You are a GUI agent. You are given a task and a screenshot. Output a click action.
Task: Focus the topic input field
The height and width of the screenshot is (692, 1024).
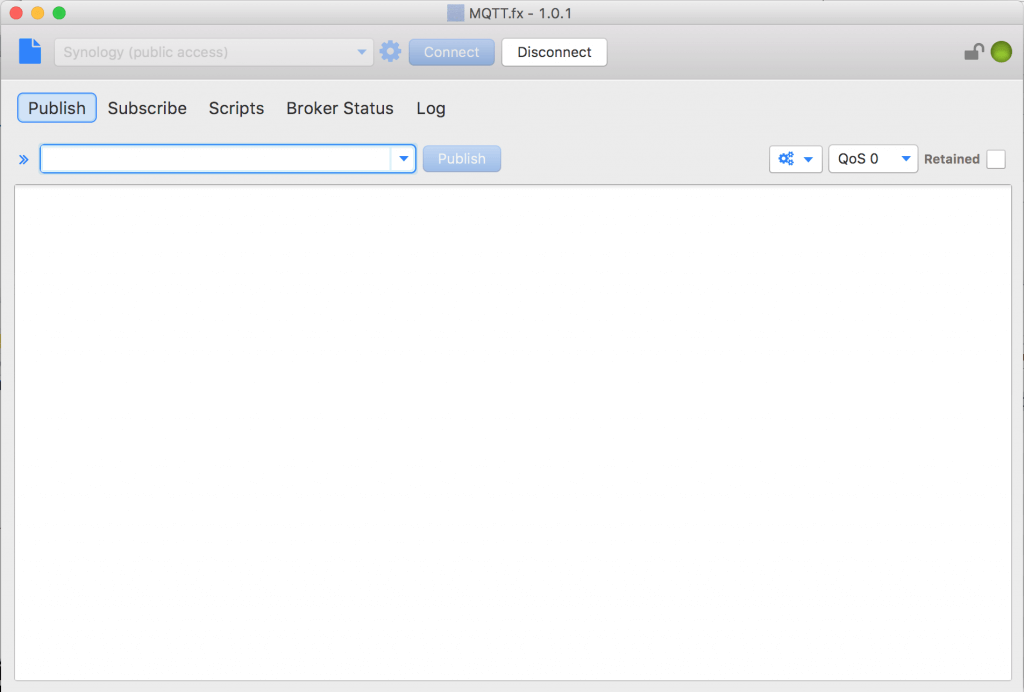click(216, 159)
